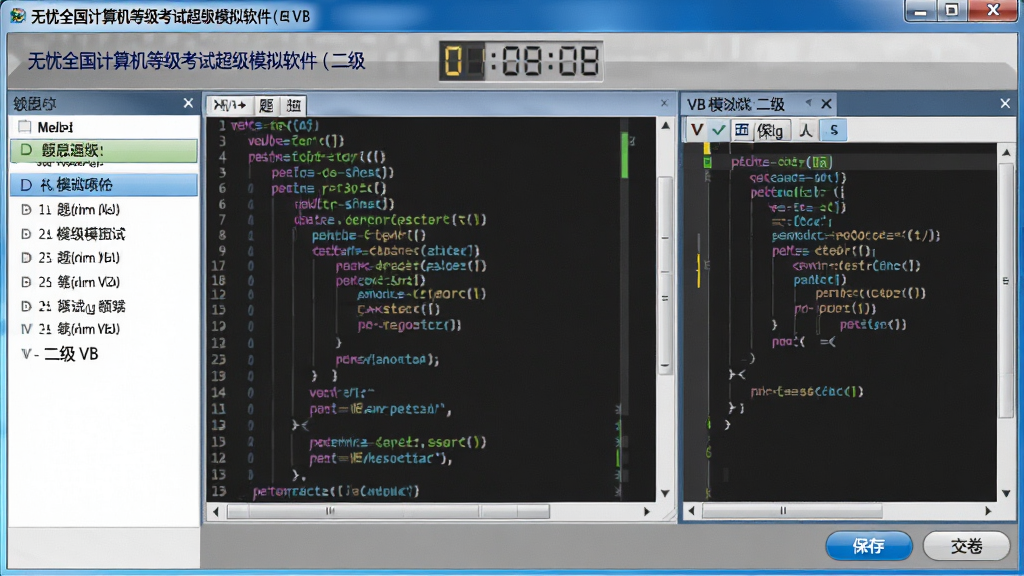Click line number 23 in center editor
Screen dimensions: 1024x576
click(218, 359)
